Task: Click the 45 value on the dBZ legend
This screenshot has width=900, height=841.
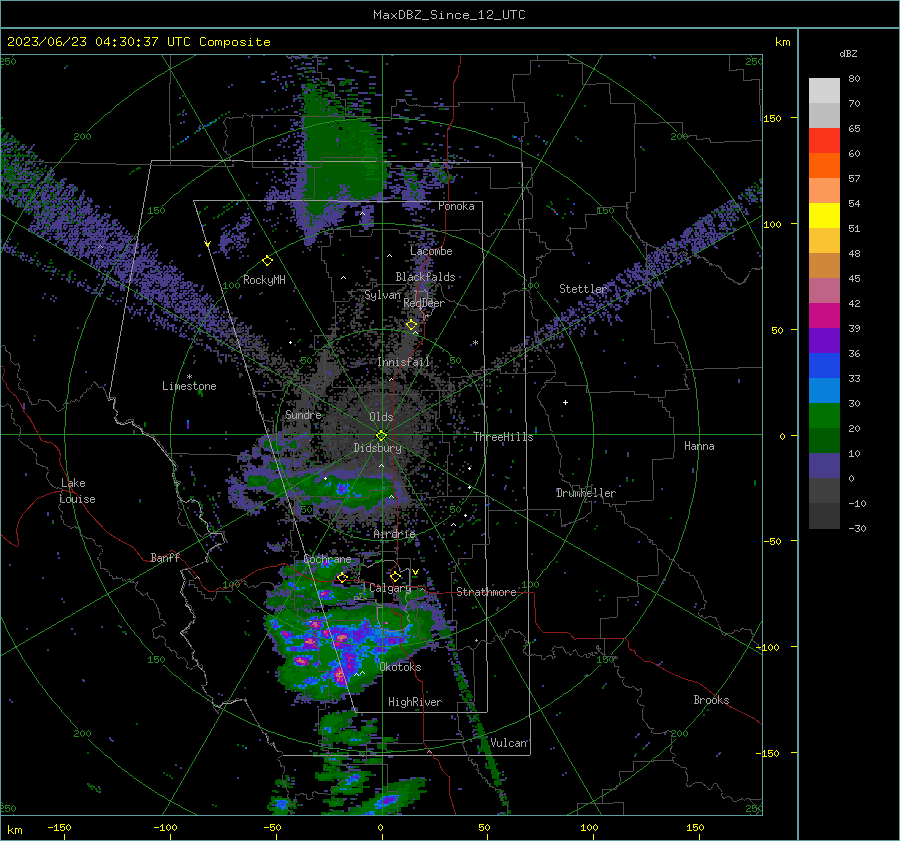Action: 854,278
